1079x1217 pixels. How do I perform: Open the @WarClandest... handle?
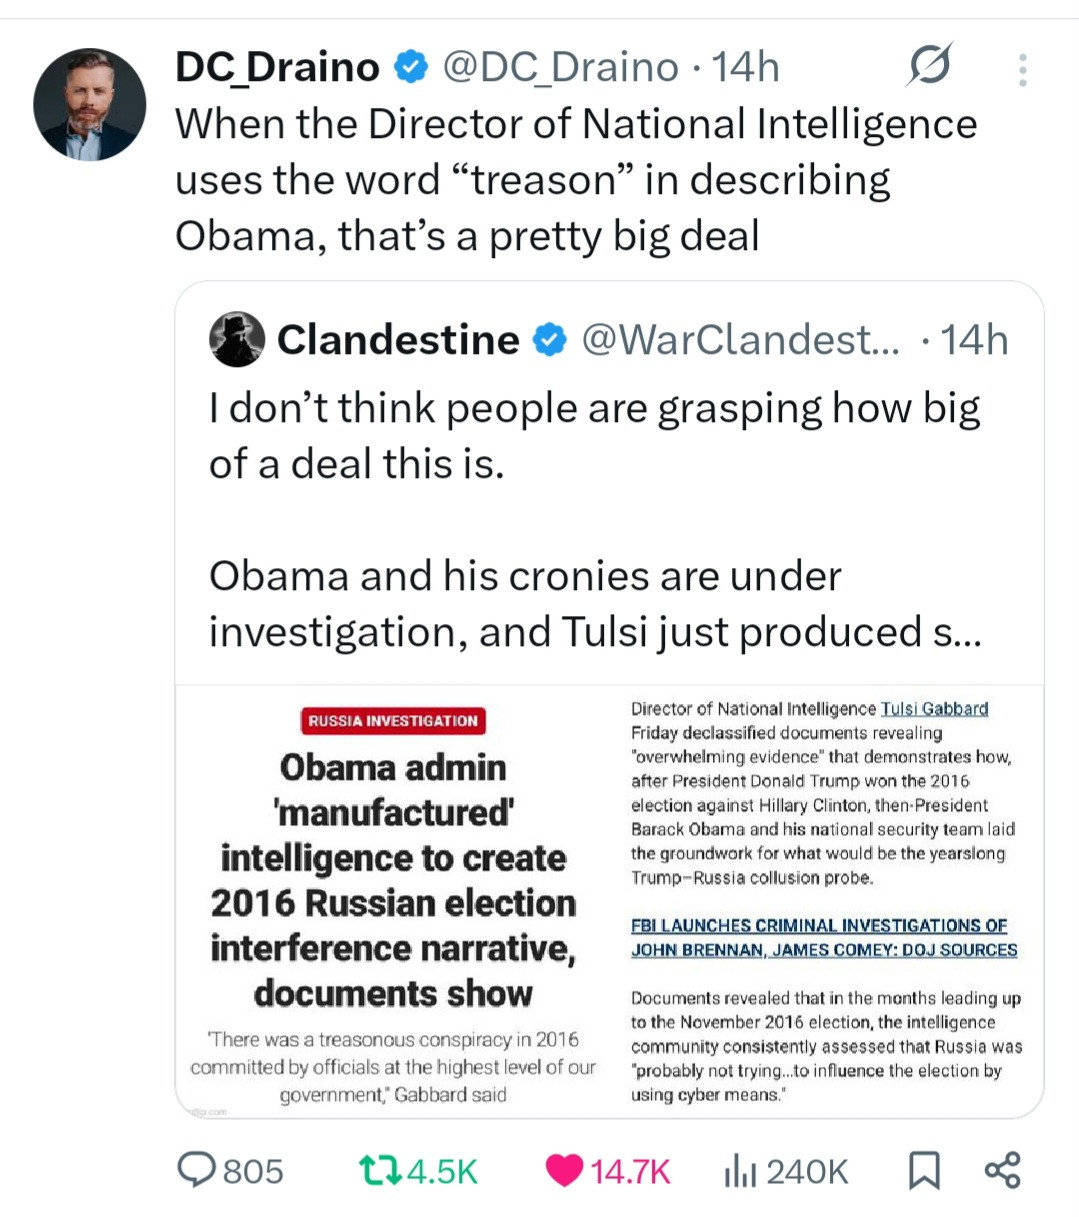pos(740,340)
